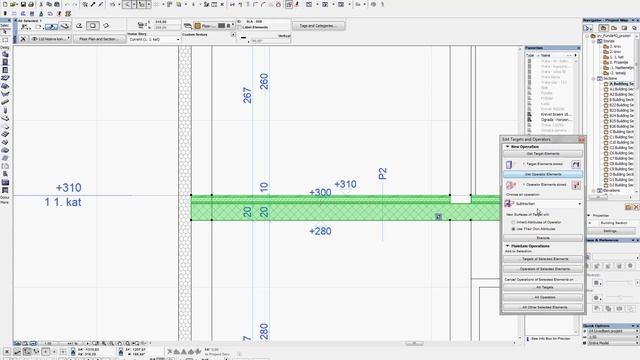640x360 pixels.
Task: Click the All Targets button
Action: coord(543,287)
